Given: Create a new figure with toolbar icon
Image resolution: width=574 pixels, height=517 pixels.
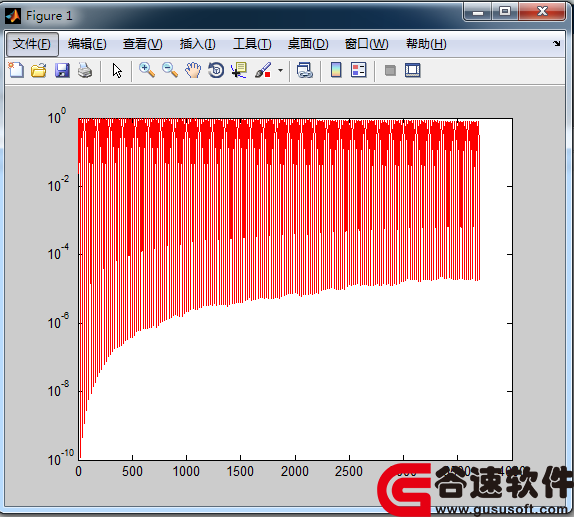Looking at the screenshot, I should point(16,70).
